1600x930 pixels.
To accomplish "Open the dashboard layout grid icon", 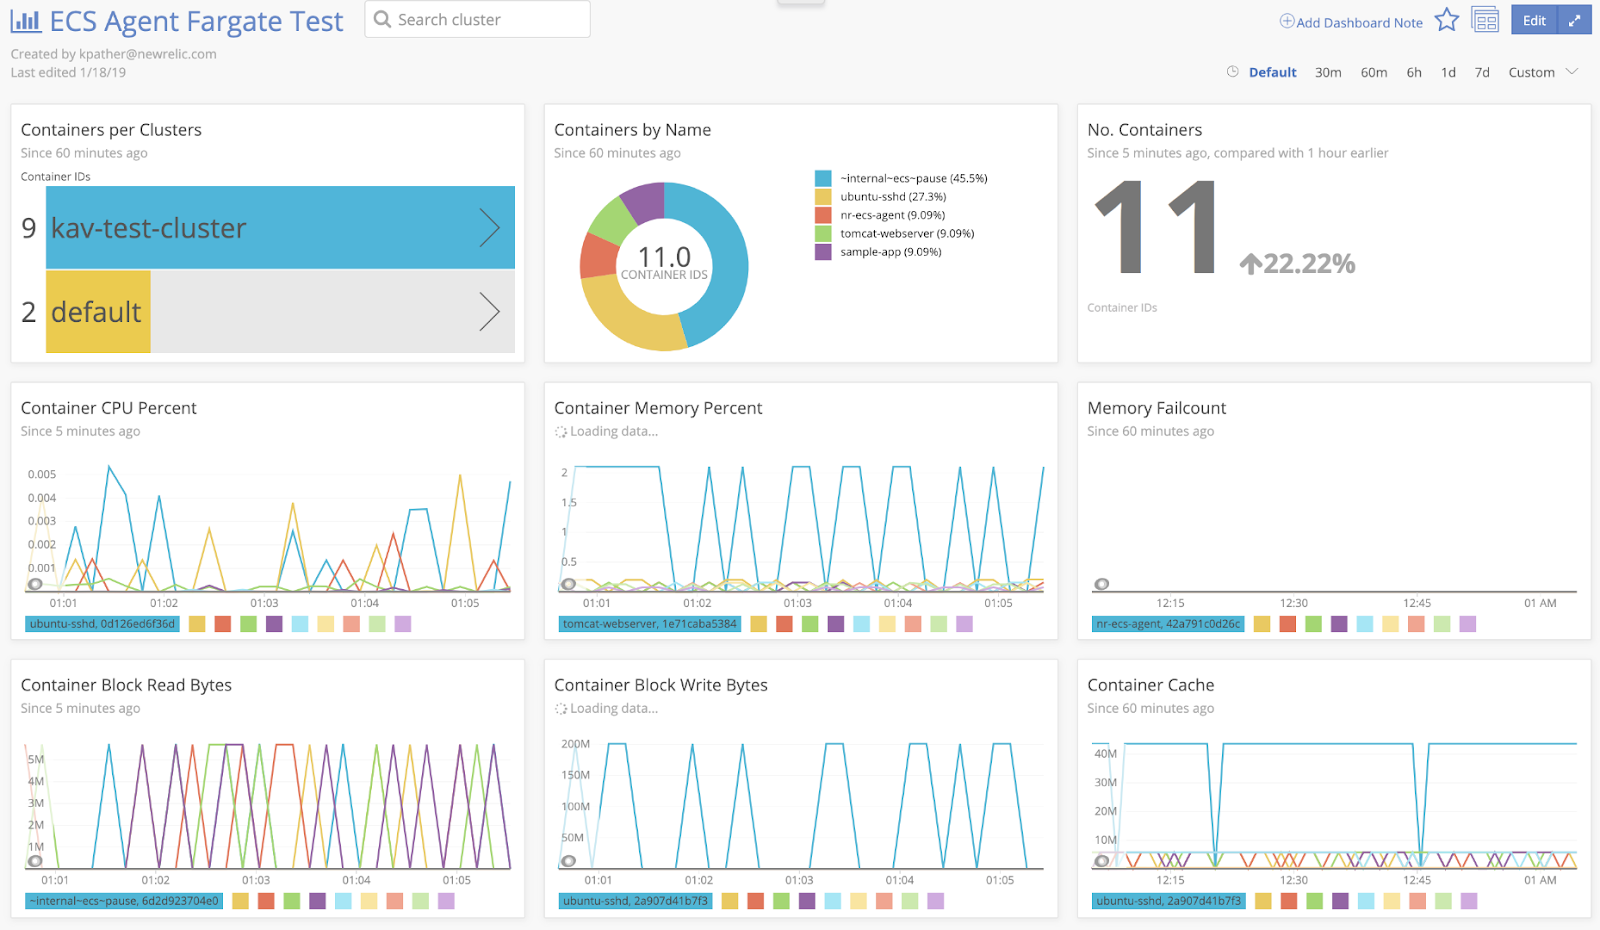I will [1485, 20].
